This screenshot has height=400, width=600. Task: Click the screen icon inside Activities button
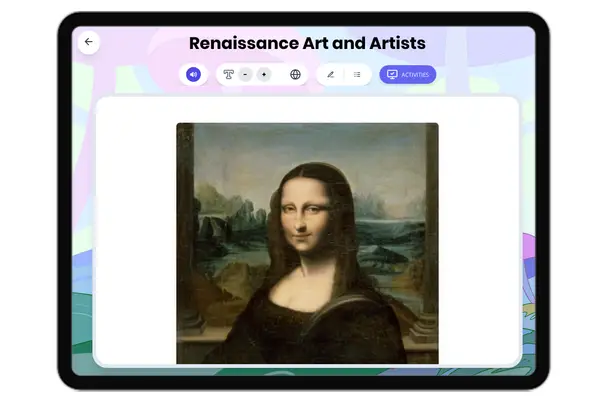[392, 74]
